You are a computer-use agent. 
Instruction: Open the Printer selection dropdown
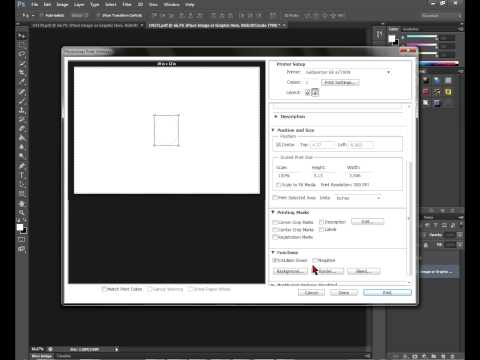(x=348, y=72)
